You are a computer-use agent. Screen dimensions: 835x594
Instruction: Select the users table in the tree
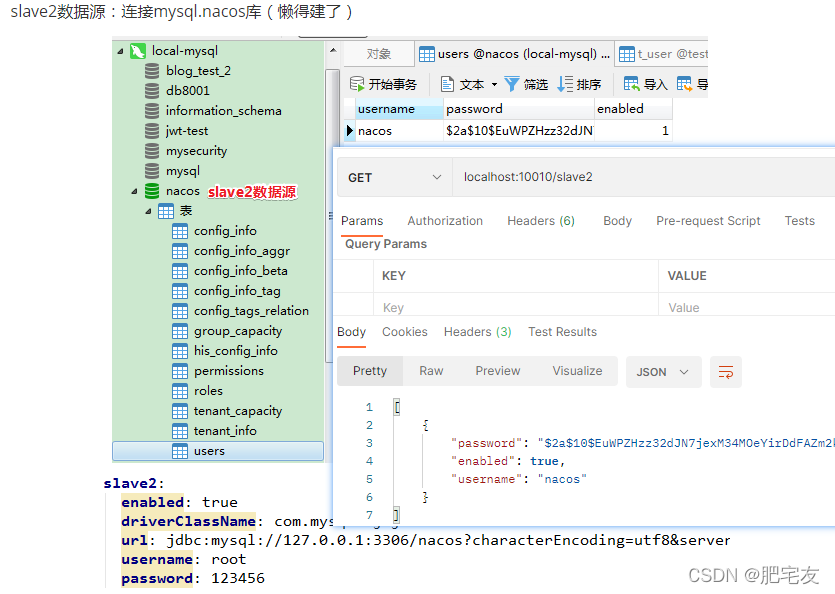[218, 451]
